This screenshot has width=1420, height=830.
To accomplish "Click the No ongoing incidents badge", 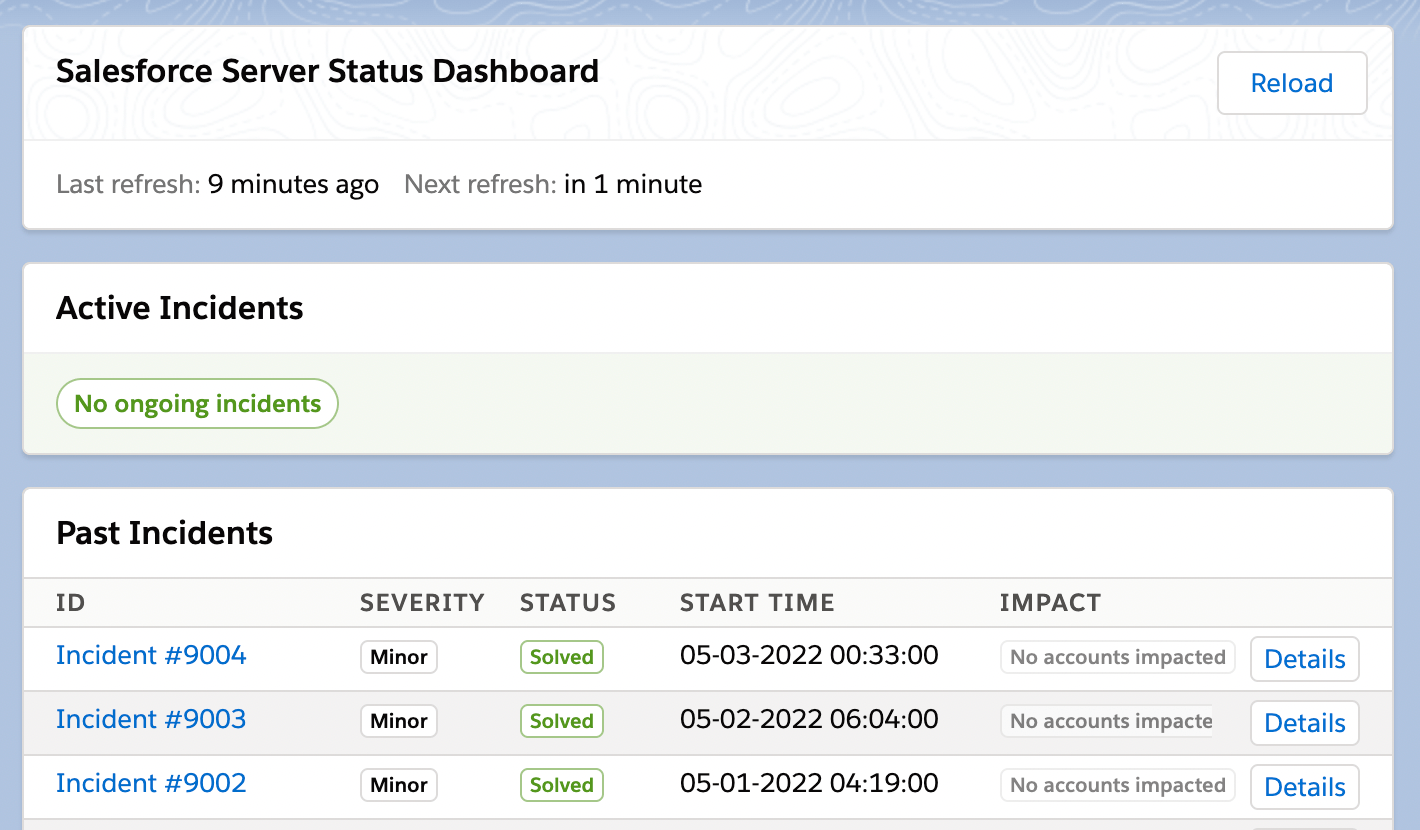I will pyautogui.click(x=198, y=404).
